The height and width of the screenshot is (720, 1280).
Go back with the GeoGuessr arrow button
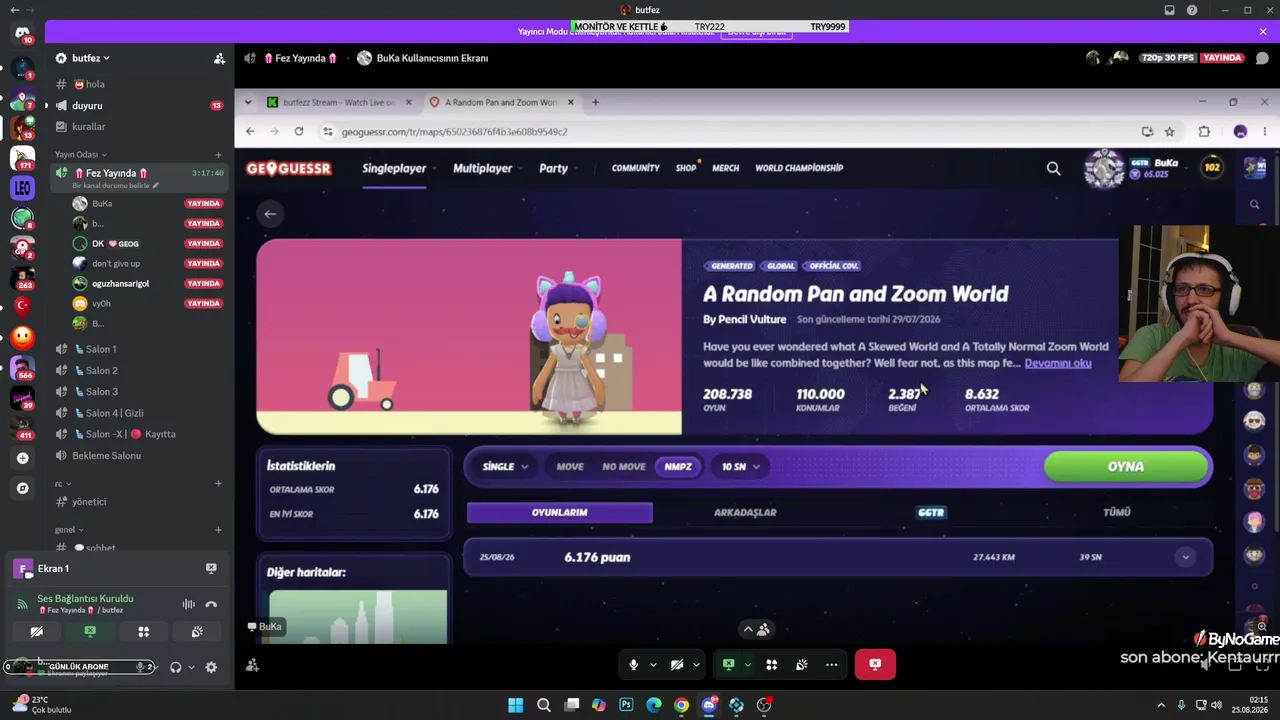click(270, 214)
